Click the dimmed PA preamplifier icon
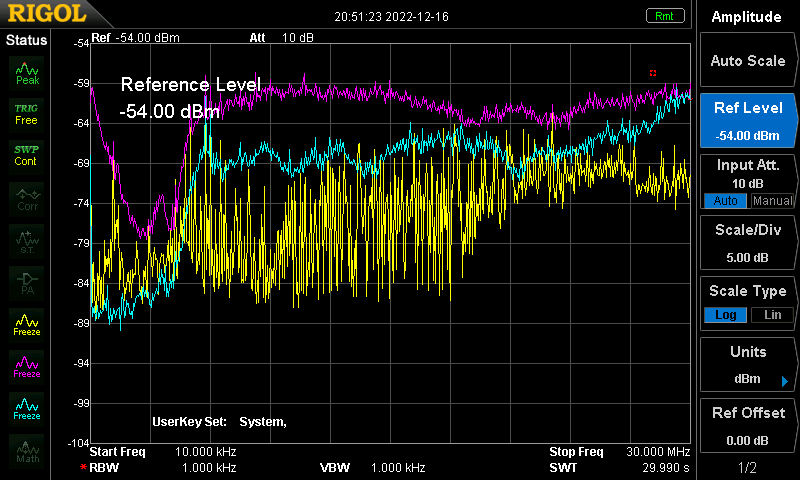The image size is (800, 480). (27, 284)
